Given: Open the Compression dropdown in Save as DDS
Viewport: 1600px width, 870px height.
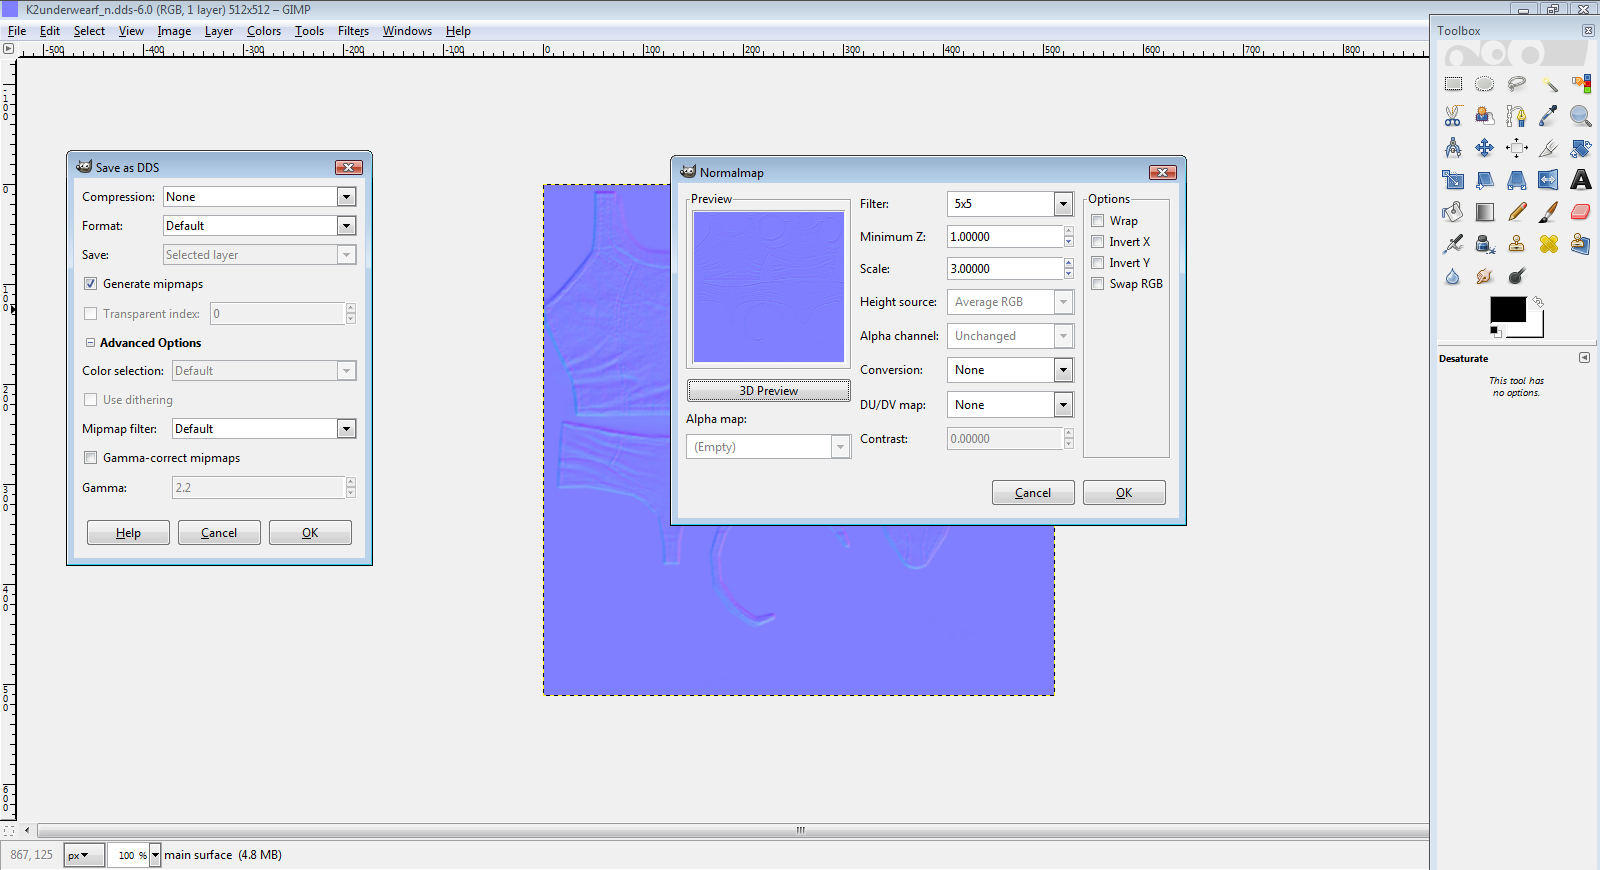Looking at the screenshot, I should (259, 197).
